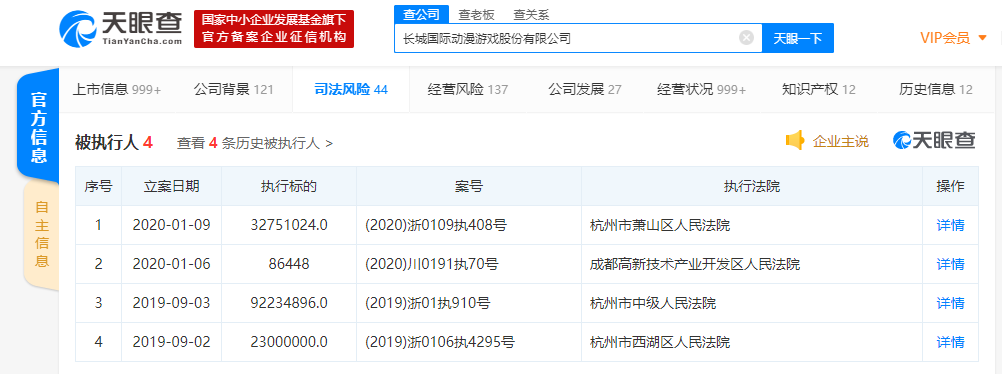Click the 企业主说 link
This screenshot has height=374, width=1002.
tap(840, 142)
